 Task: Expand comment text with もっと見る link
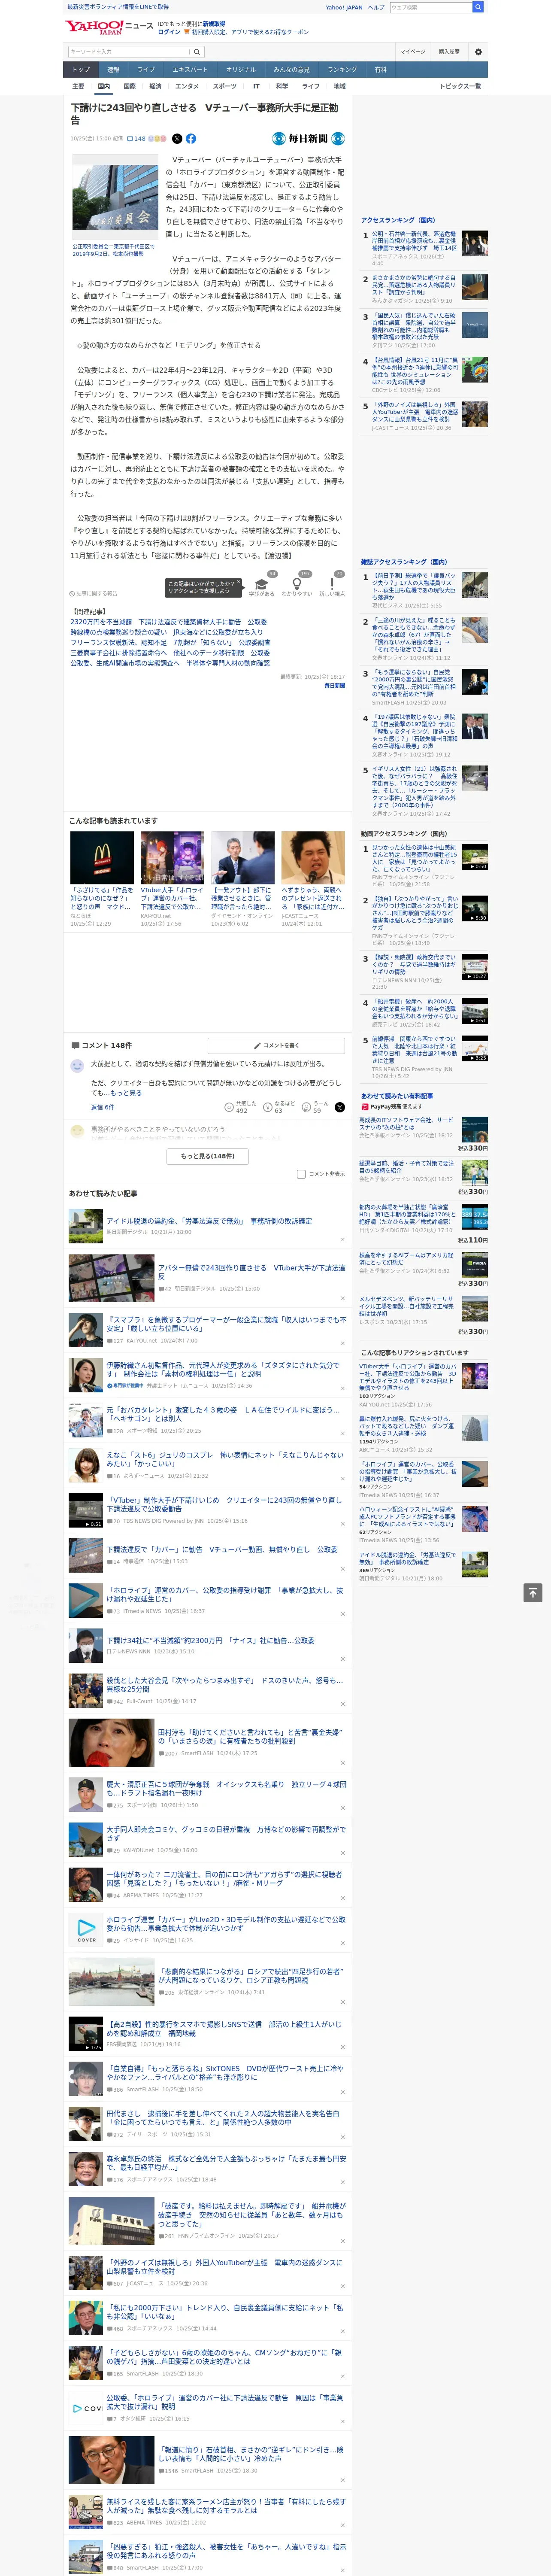coord(126,1093)
